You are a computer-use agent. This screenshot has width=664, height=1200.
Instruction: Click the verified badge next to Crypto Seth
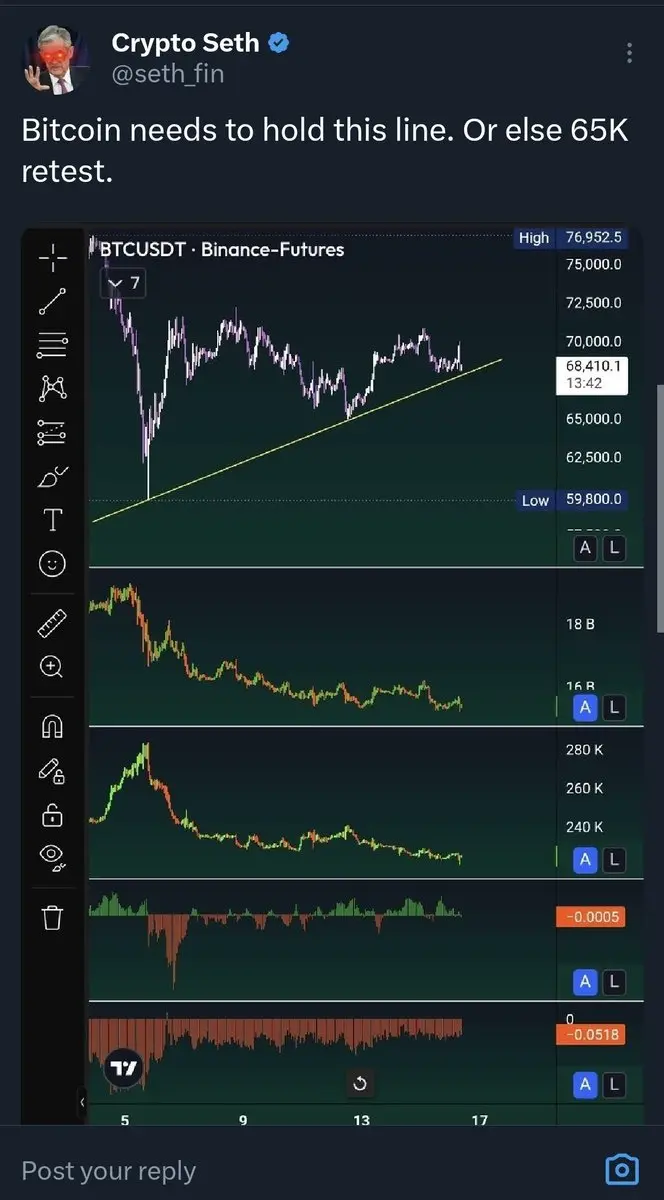click(x=281, y=43)
